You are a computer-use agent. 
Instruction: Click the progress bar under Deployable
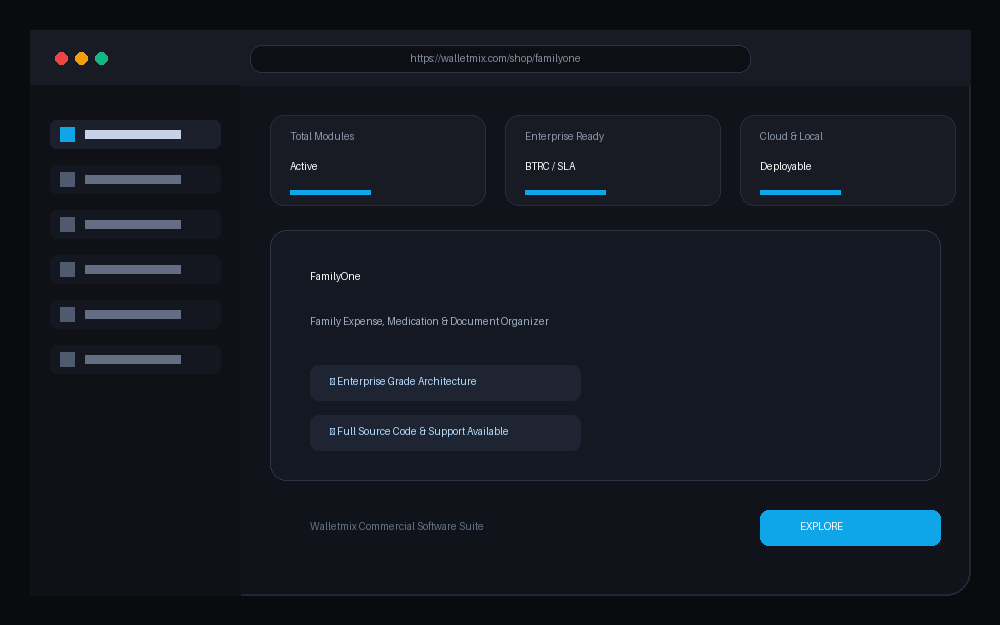[800, 193]
